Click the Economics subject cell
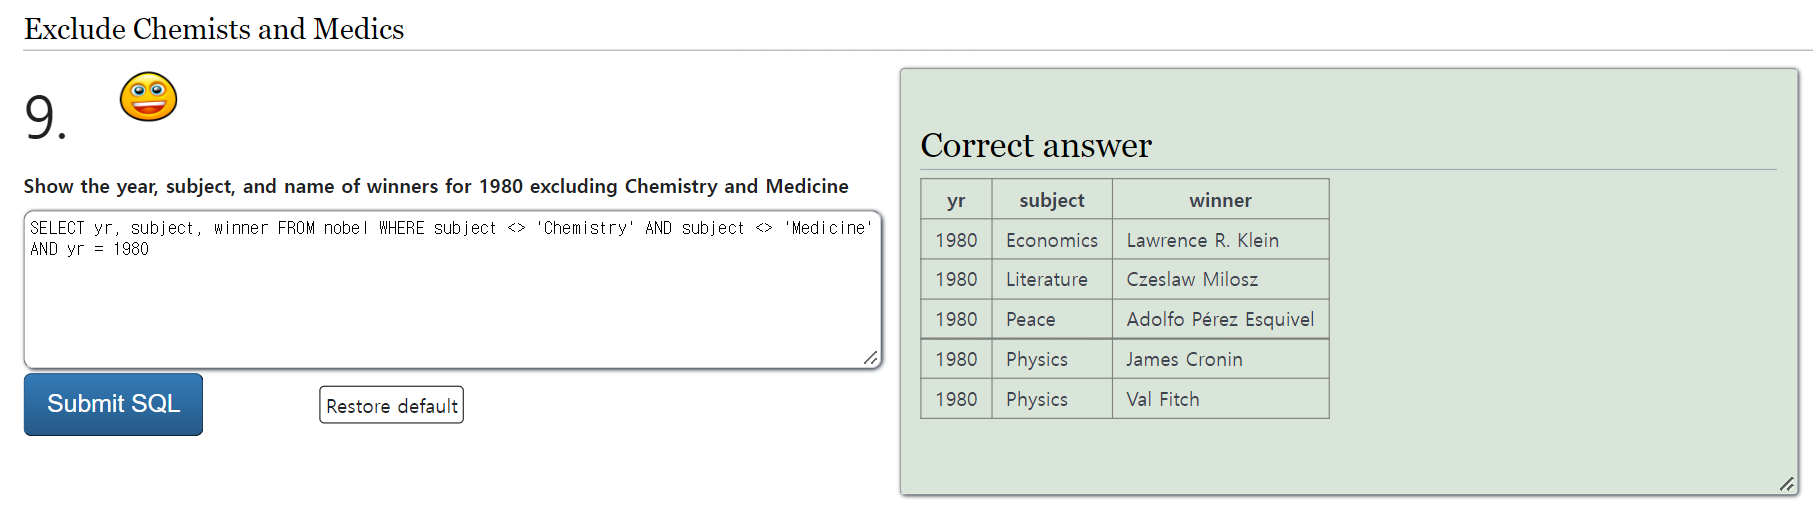1813x507 pixels. pos(1051,240)
